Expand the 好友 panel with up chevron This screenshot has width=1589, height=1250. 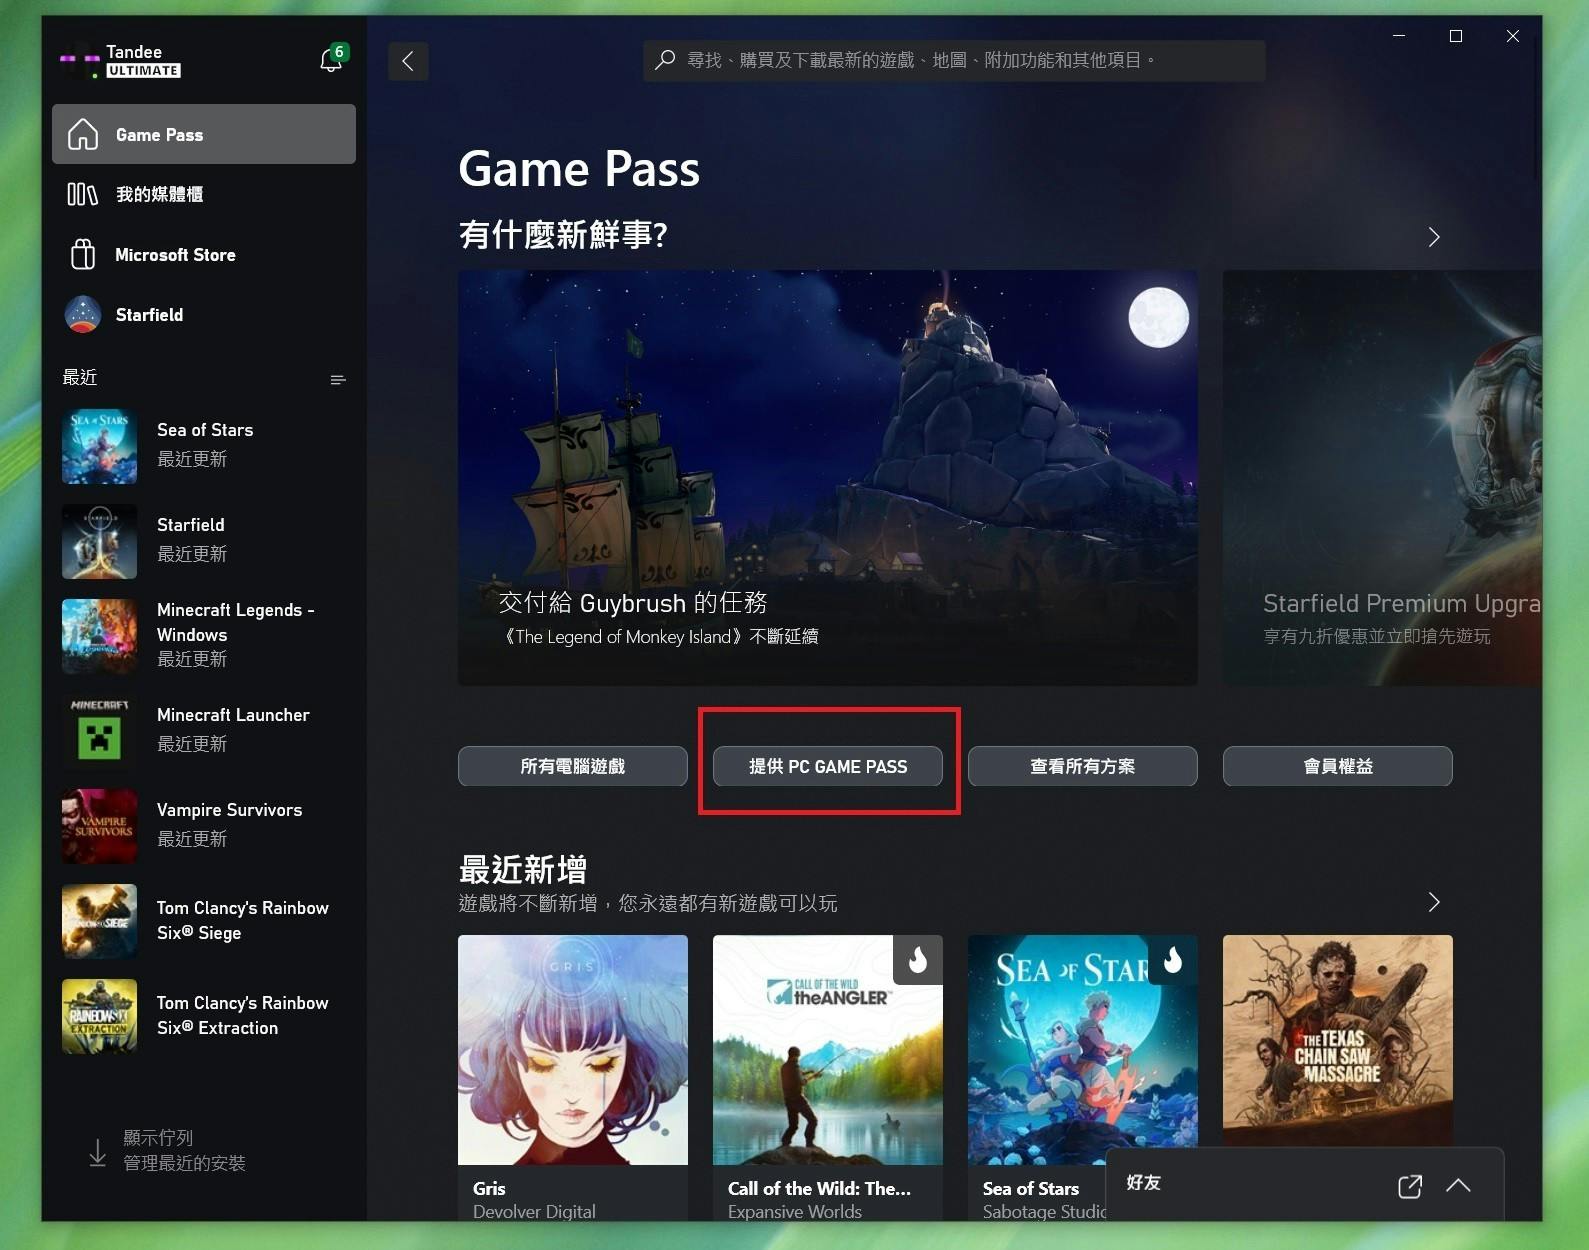pos(1458,1185)
